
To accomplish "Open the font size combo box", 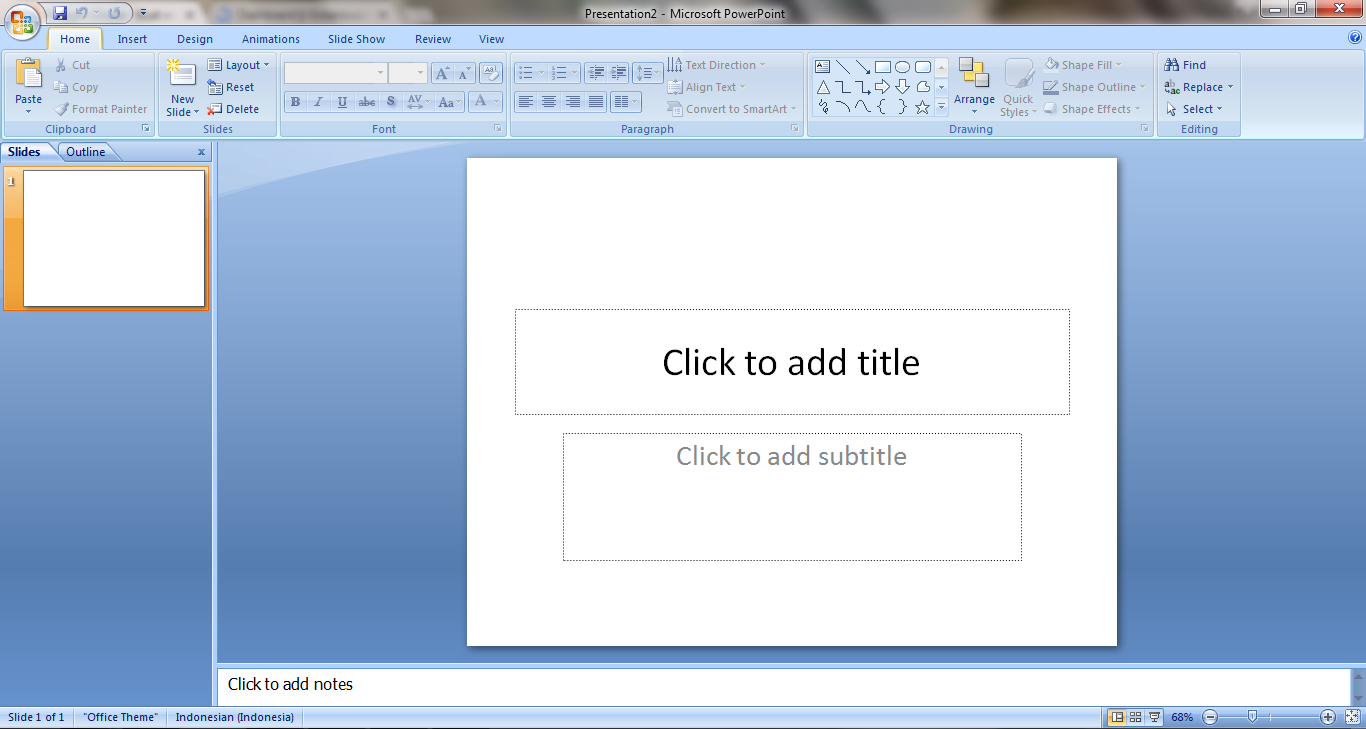I will tap(408, 73).
